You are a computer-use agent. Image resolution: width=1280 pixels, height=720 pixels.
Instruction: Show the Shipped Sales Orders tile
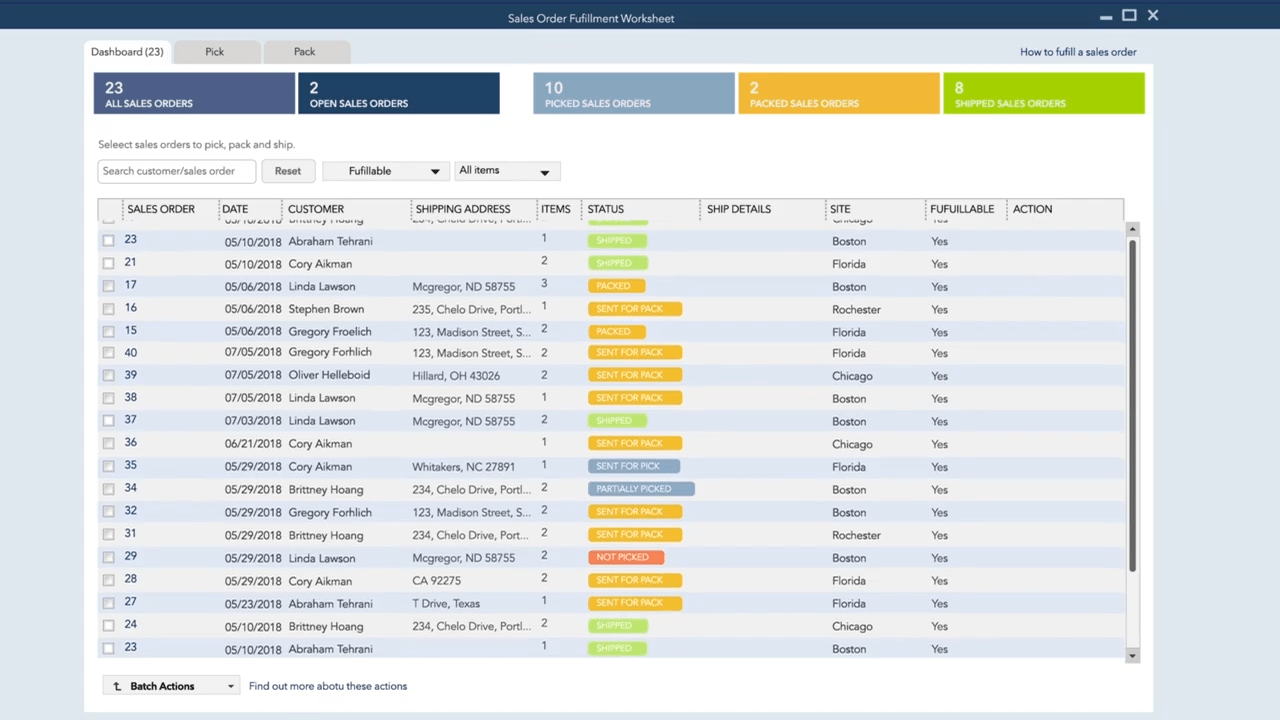click(1043, 93)
